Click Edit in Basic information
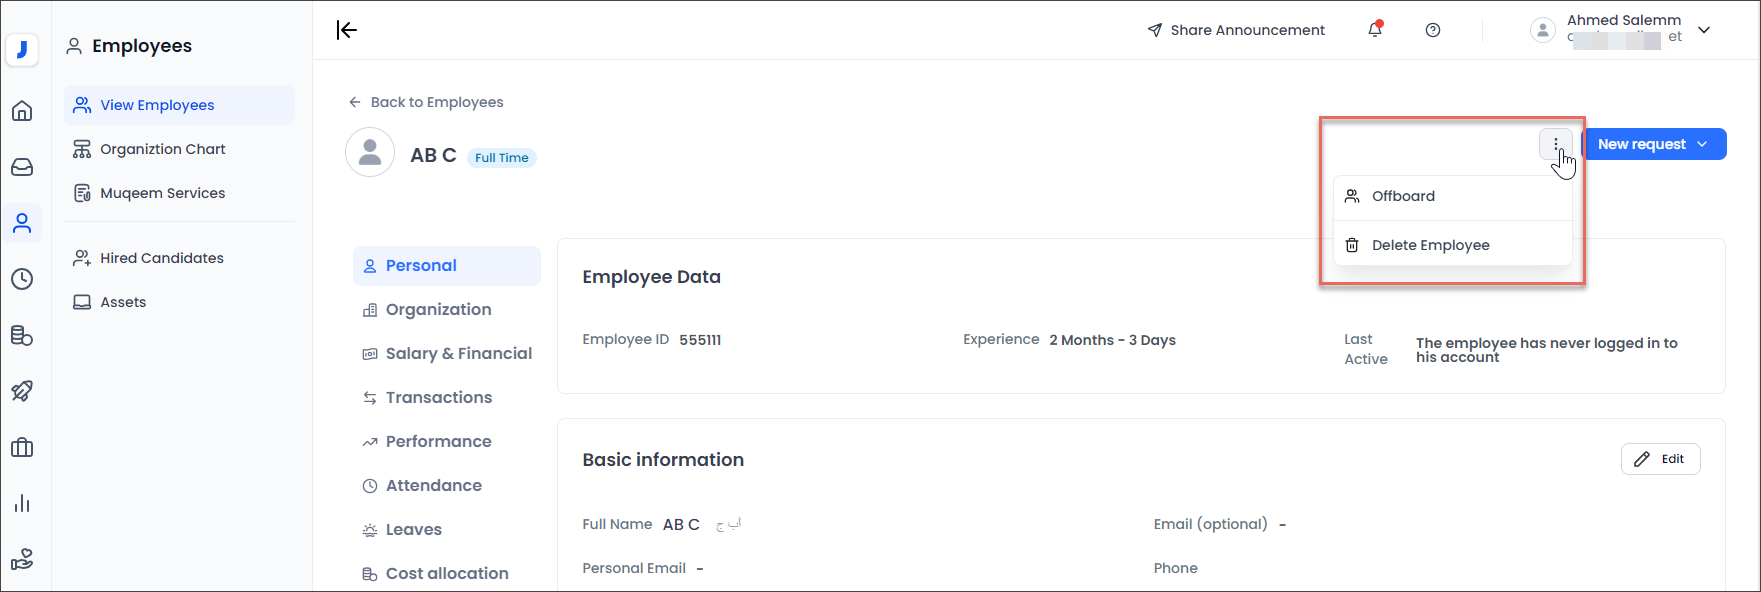 click(1660, 459)
